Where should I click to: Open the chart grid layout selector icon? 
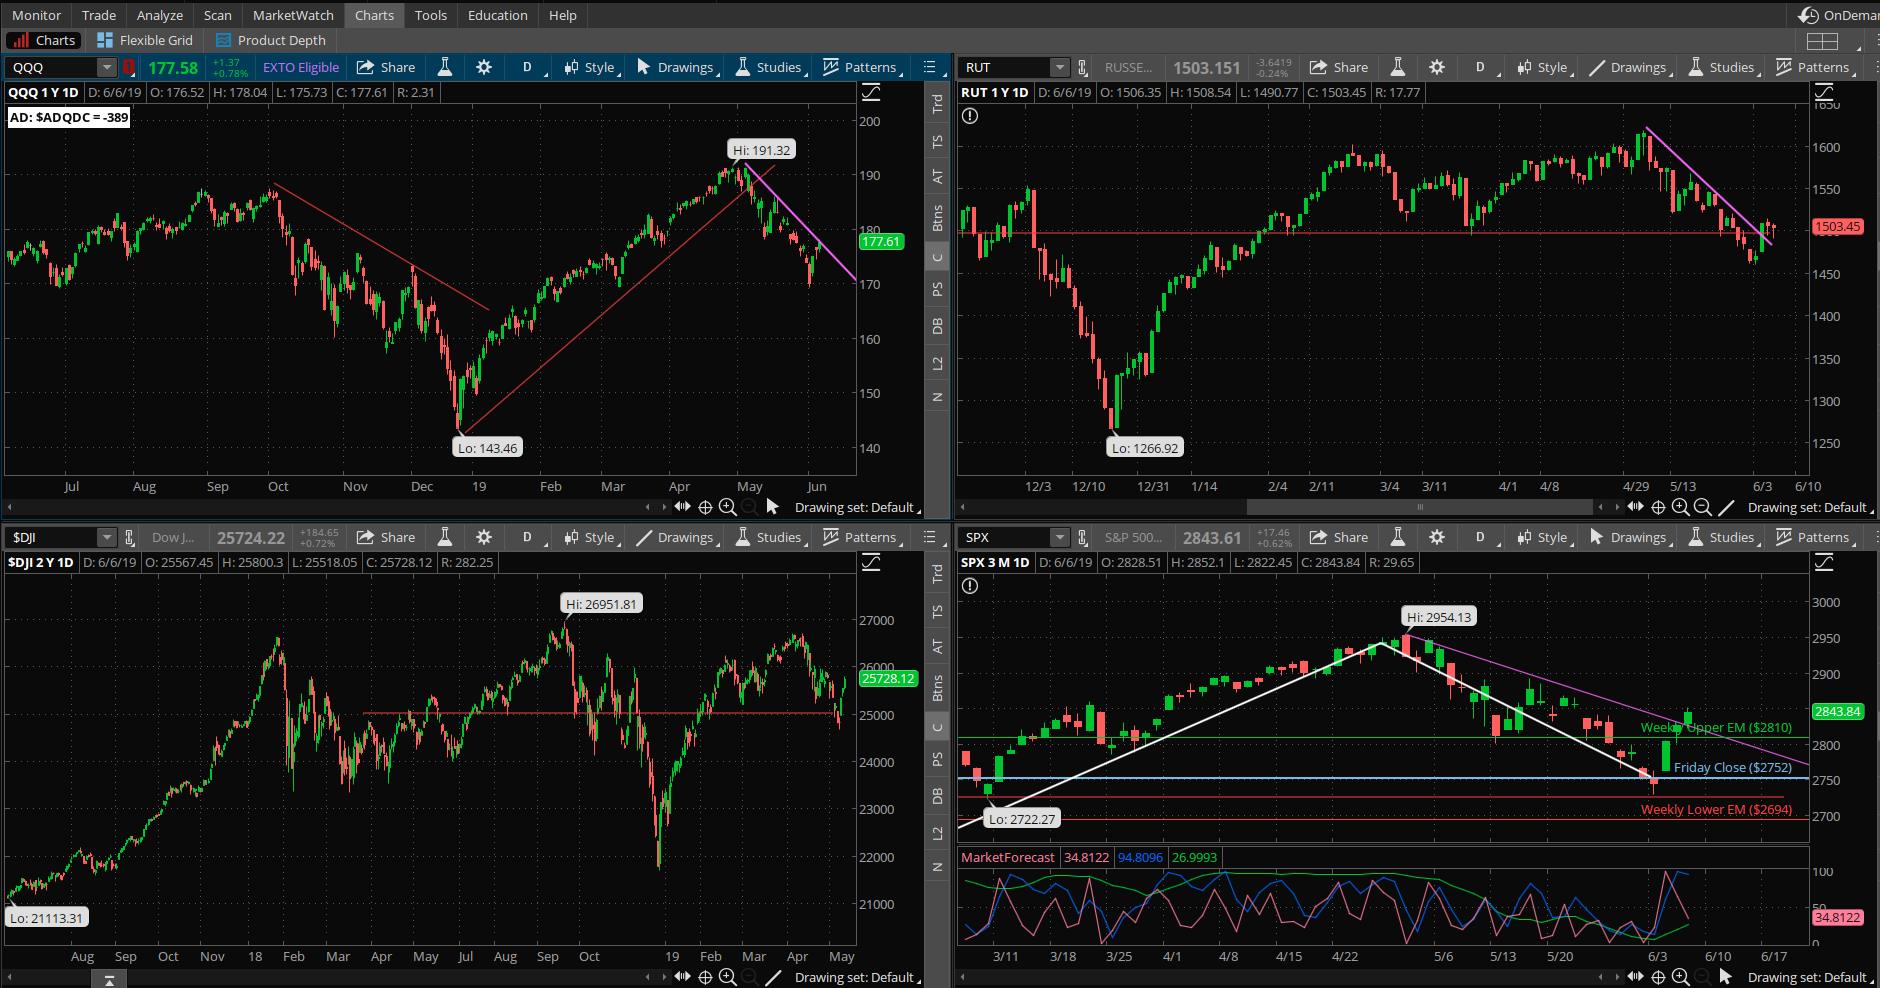1823,41
